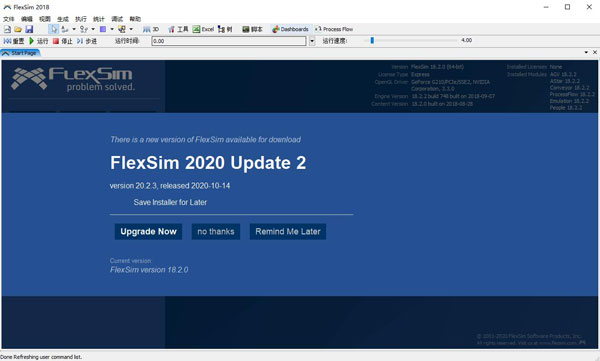Click the 'FlexSim 2020 Update 2' heading
Image resolution: width=600 pixels, height=361 pixels.
click(208, 163)
